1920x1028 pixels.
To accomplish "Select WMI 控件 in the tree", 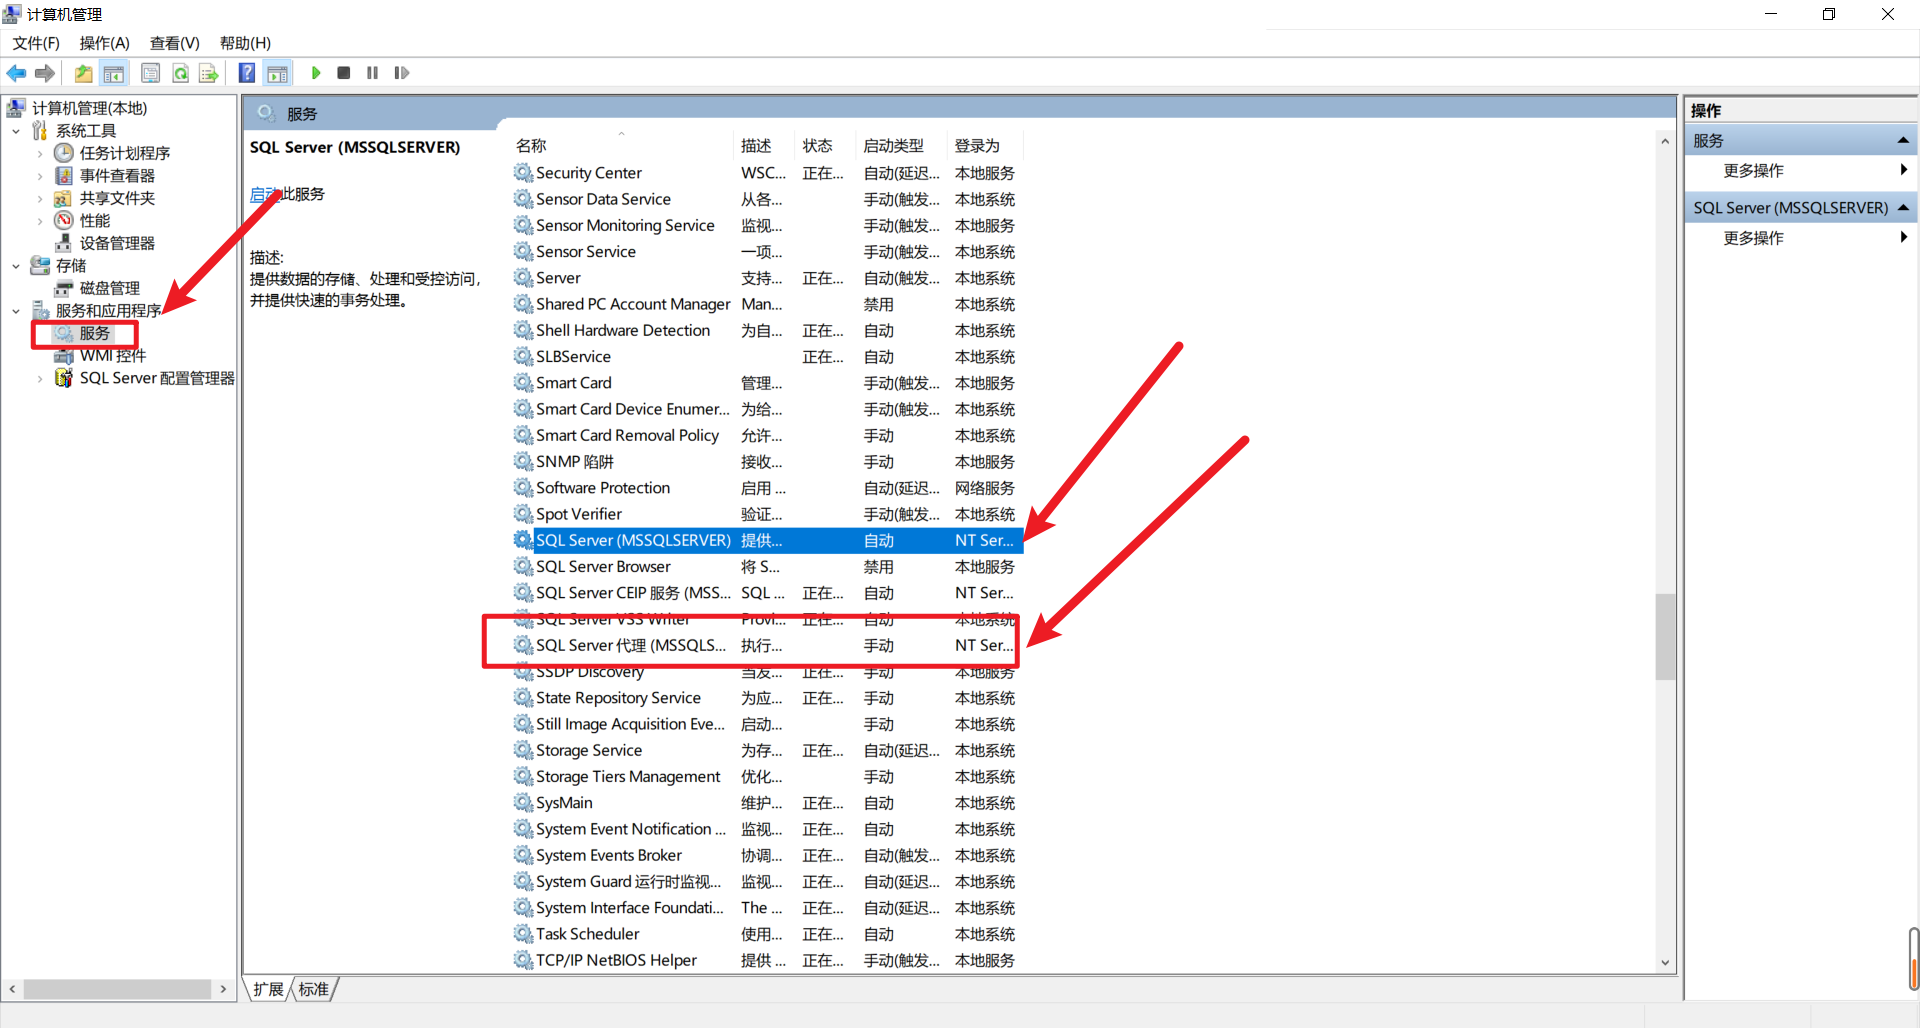I will (113, 355).
